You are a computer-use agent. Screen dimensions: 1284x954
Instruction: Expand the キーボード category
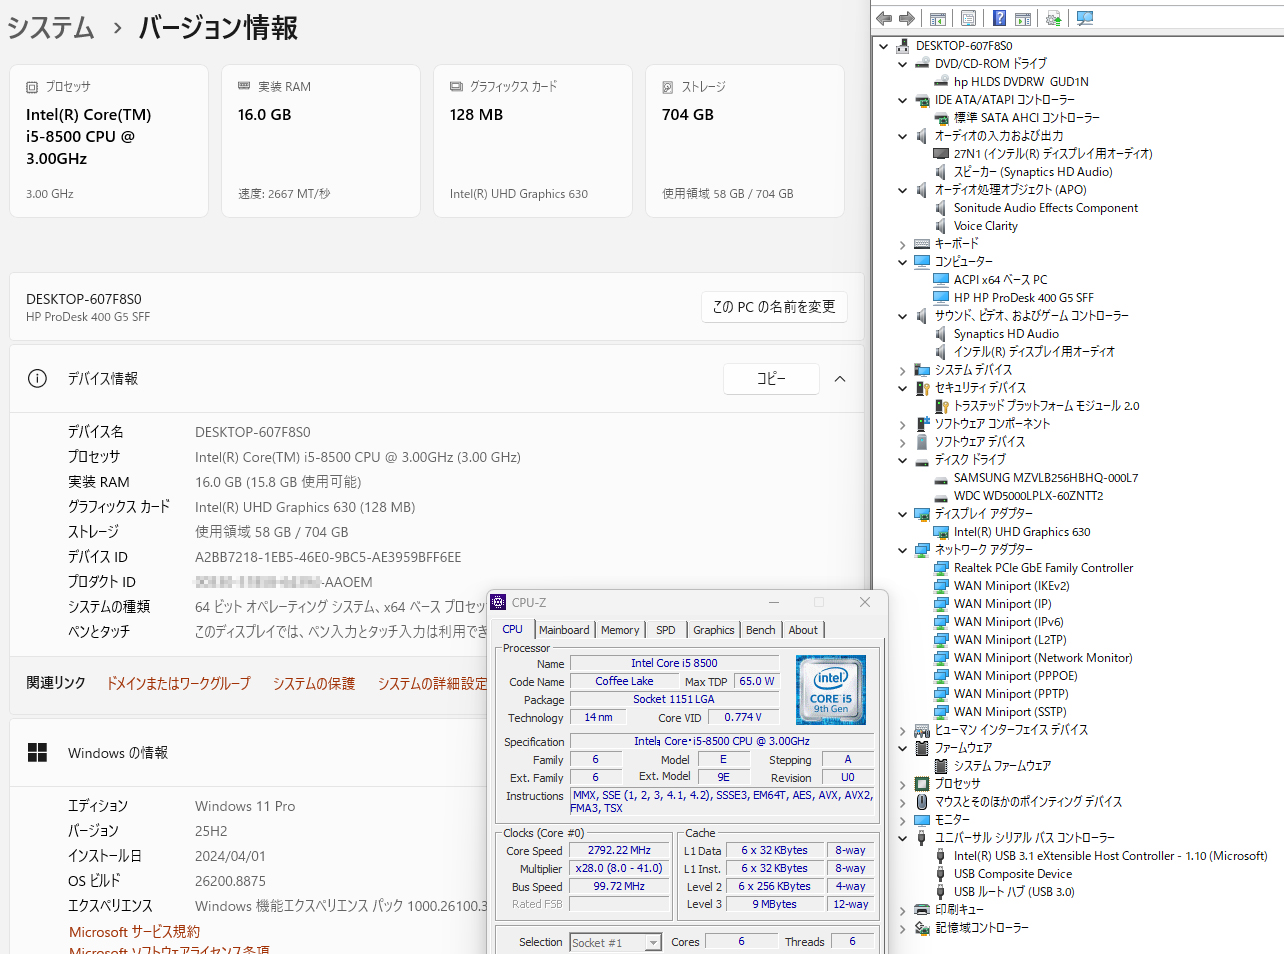click(902, 244)
